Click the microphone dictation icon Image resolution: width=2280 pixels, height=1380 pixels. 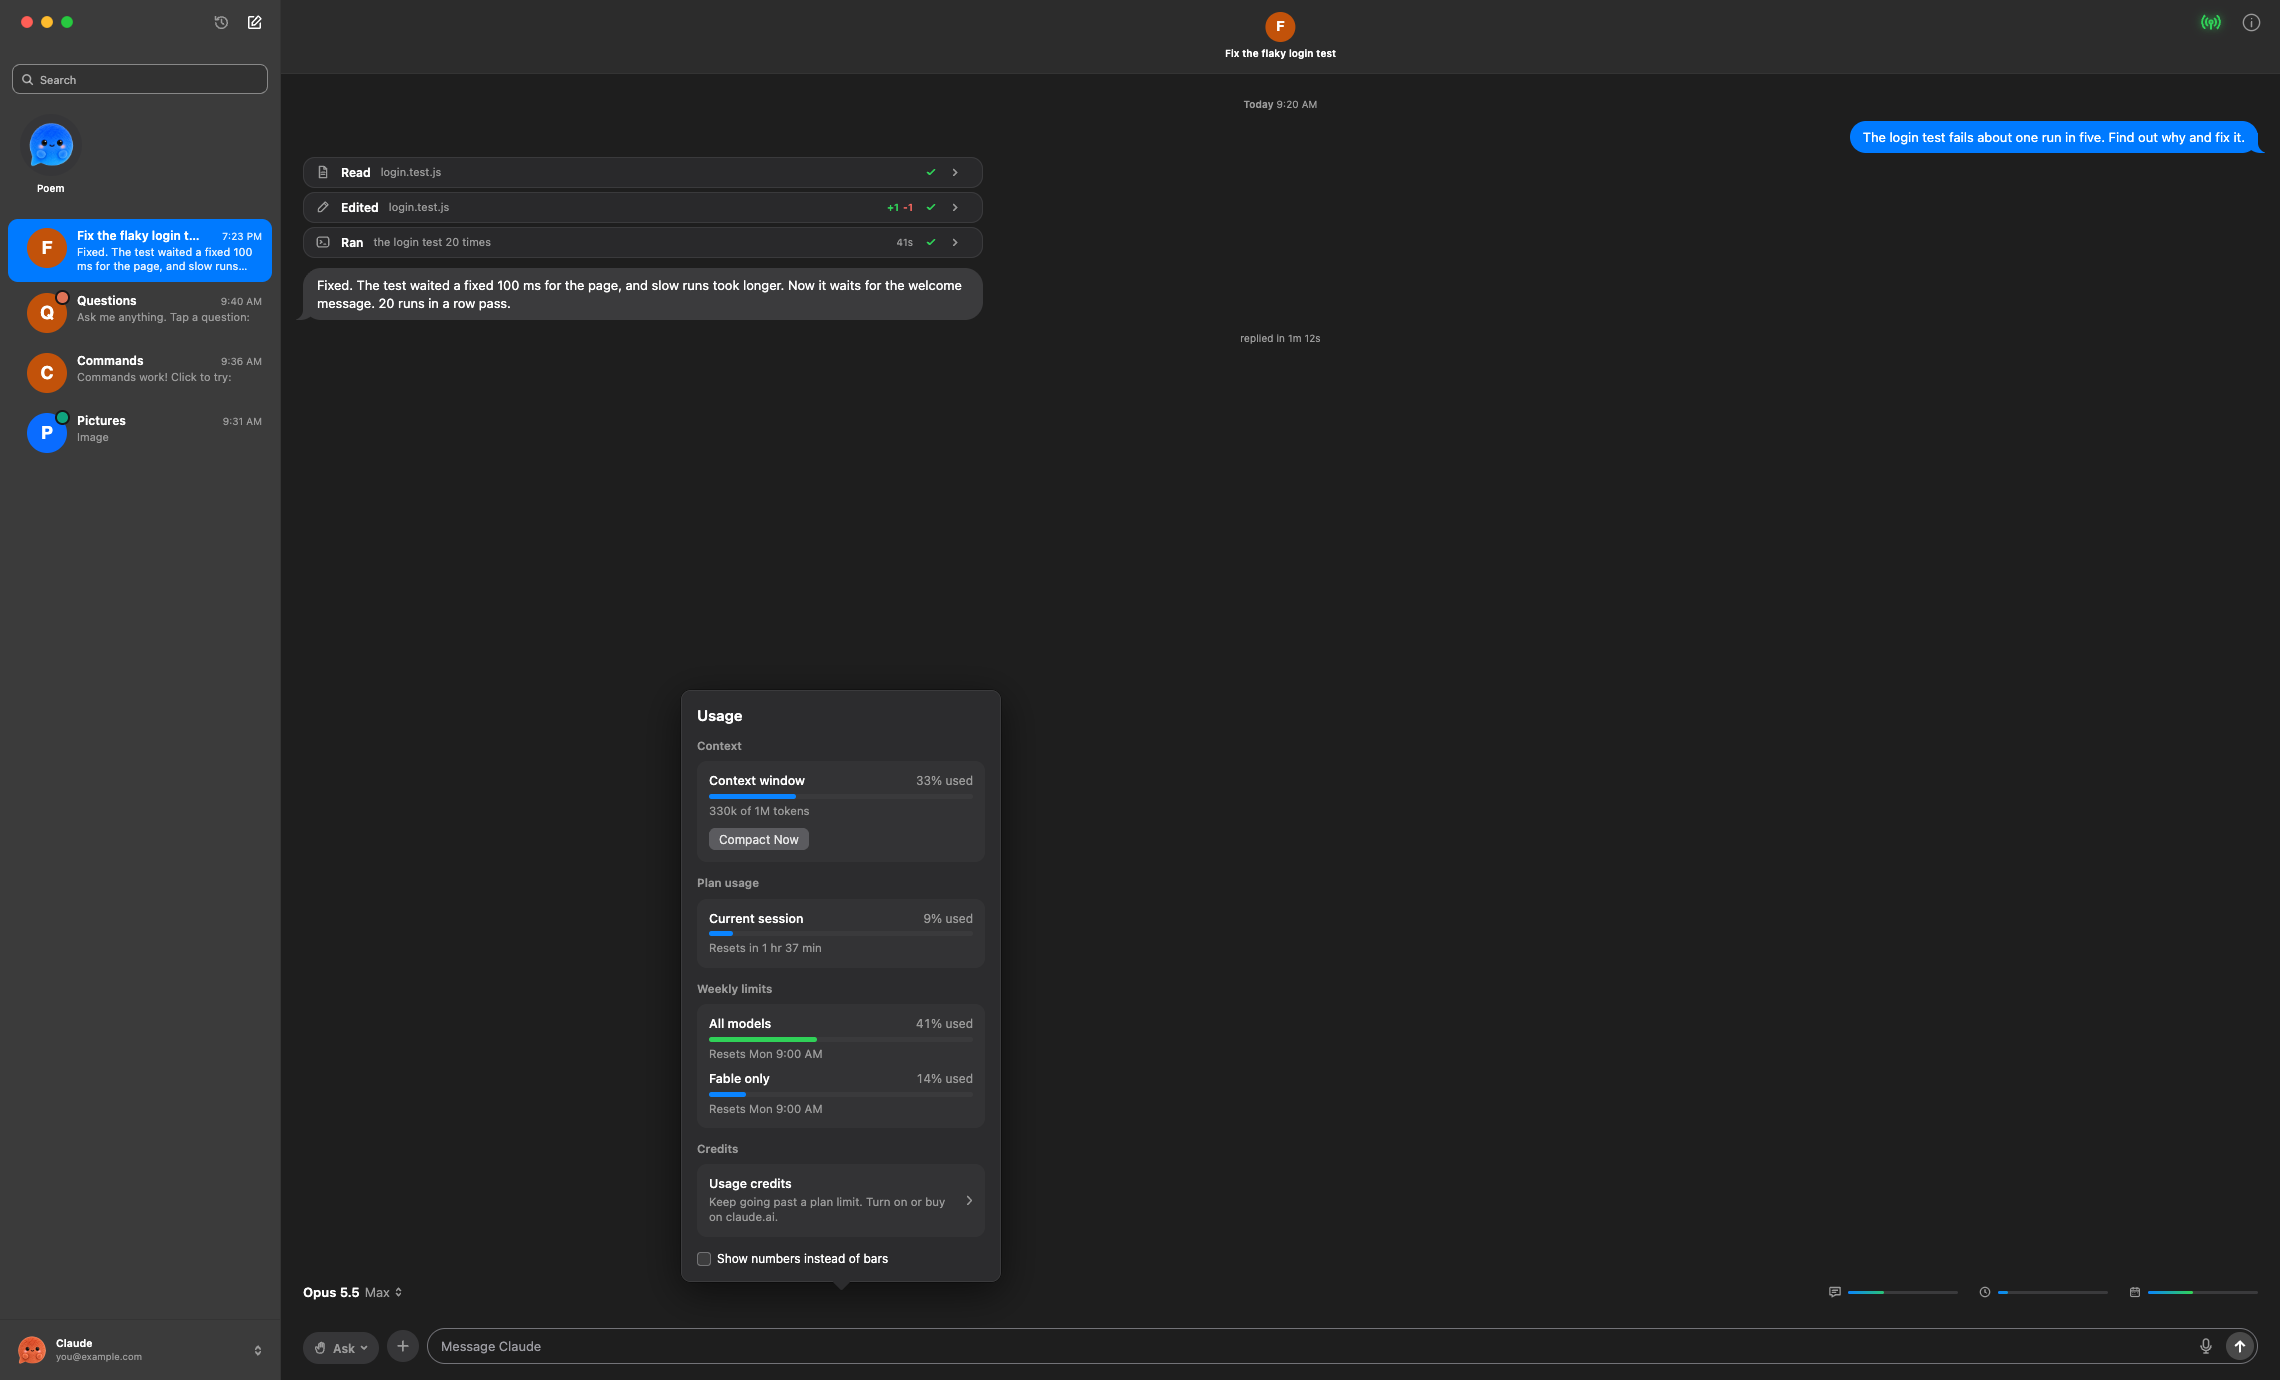[2205, 1346]
